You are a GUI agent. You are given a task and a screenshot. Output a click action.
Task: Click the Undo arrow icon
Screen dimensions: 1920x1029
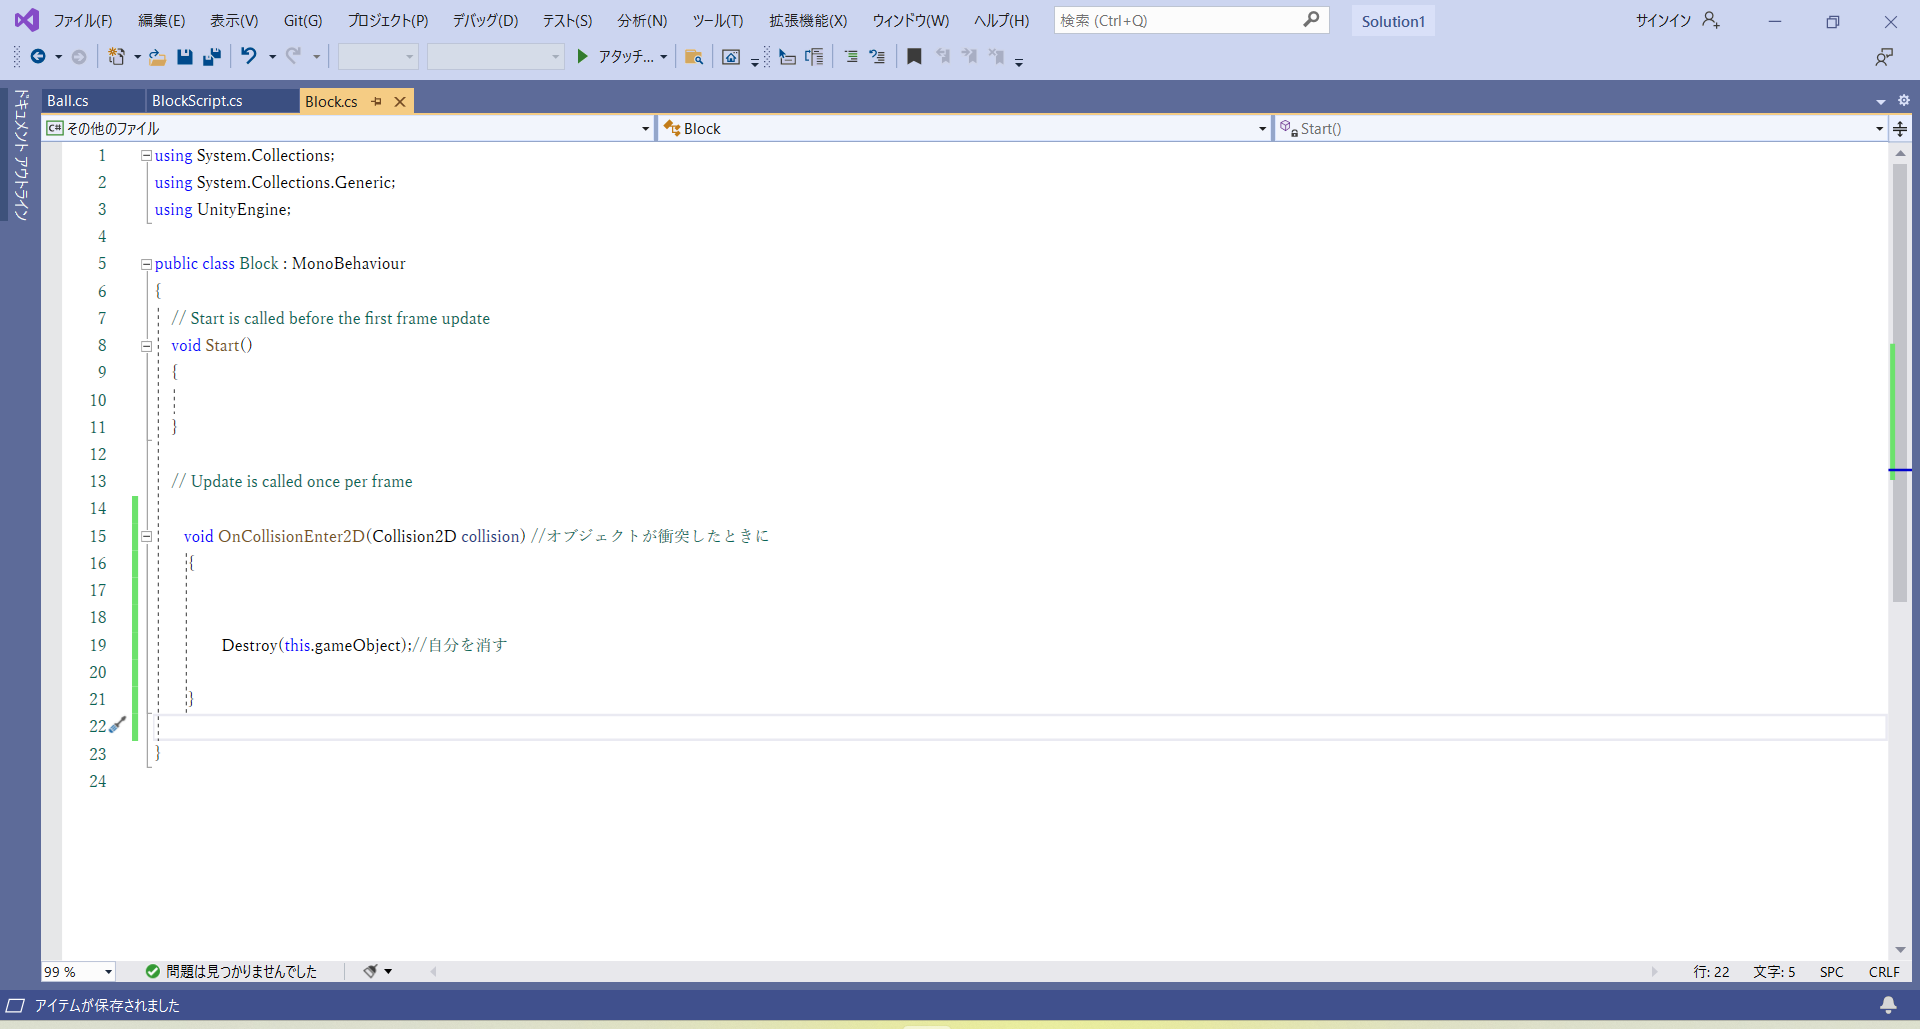tap(249, 57)
